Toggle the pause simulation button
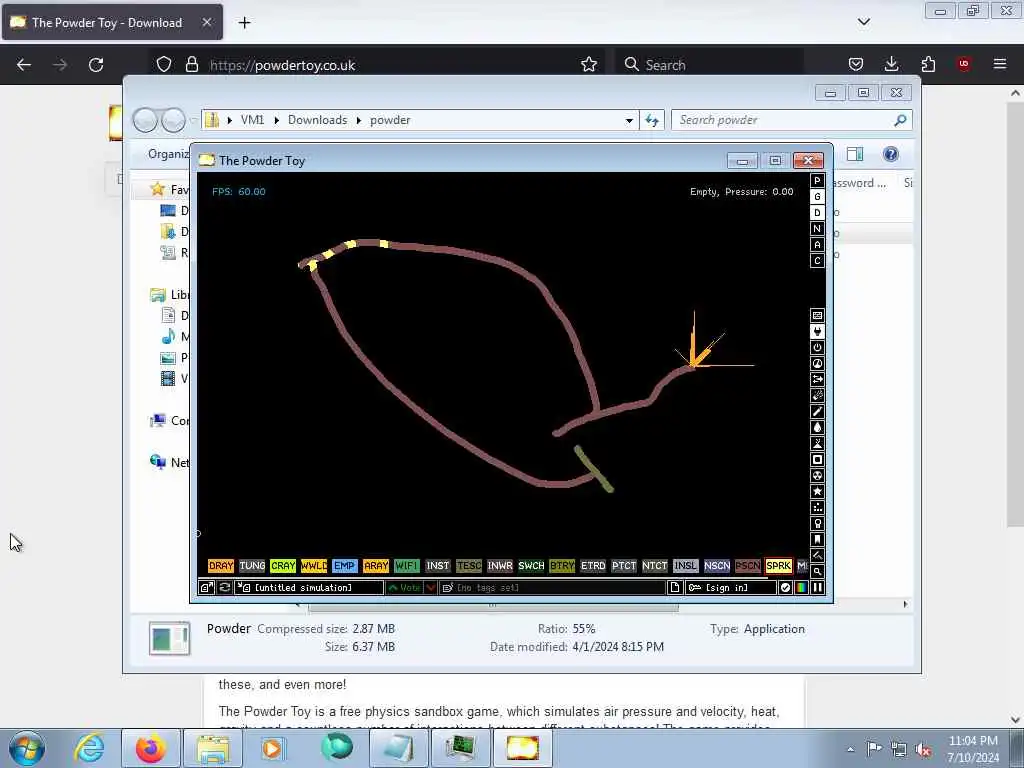 click(x=817, y=588)
